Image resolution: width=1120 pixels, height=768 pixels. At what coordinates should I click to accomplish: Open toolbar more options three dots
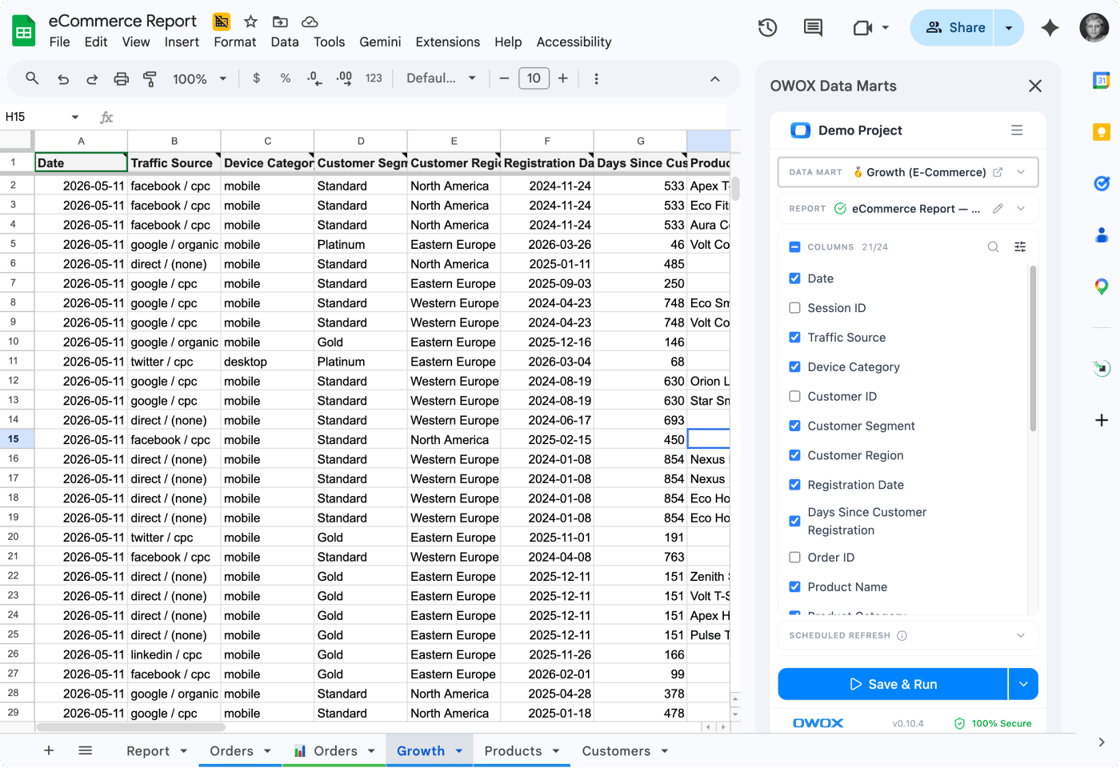tap(596, 79)
